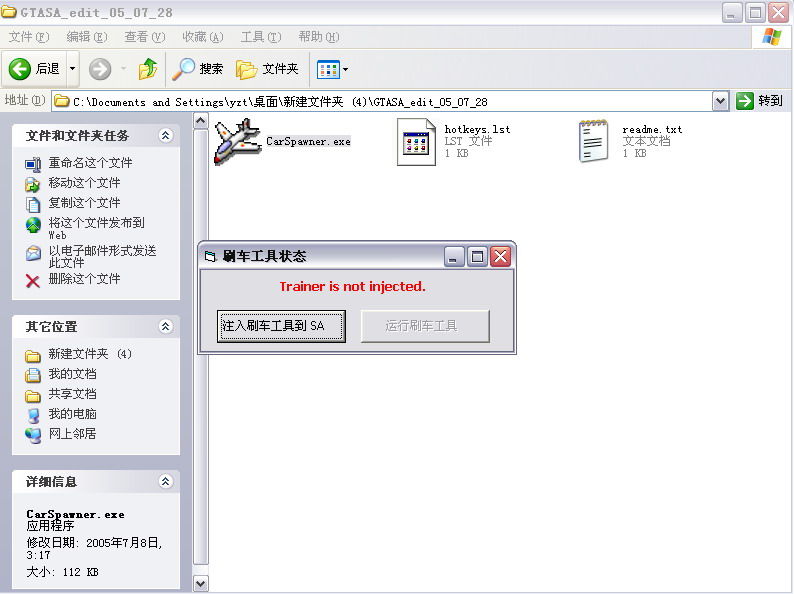Collapse the Details (详细信息) panel
This screenshot has height=594, width=794.
coord(165,482)
